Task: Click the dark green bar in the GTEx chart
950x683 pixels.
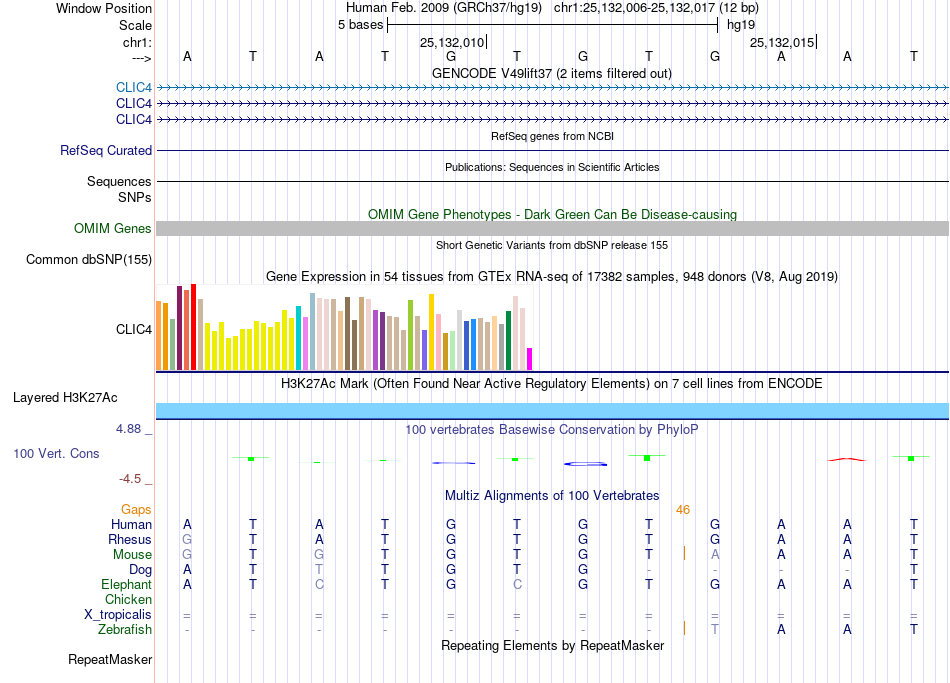Action: coord(508,340)
